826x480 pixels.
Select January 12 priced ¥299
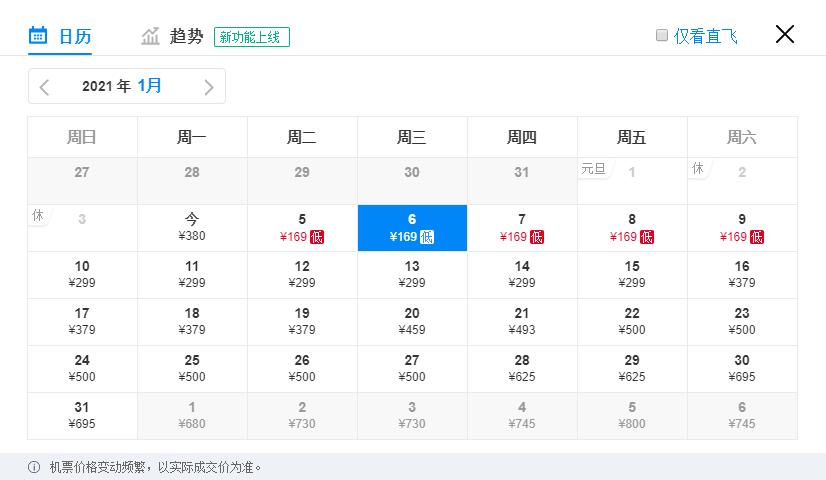302,275
